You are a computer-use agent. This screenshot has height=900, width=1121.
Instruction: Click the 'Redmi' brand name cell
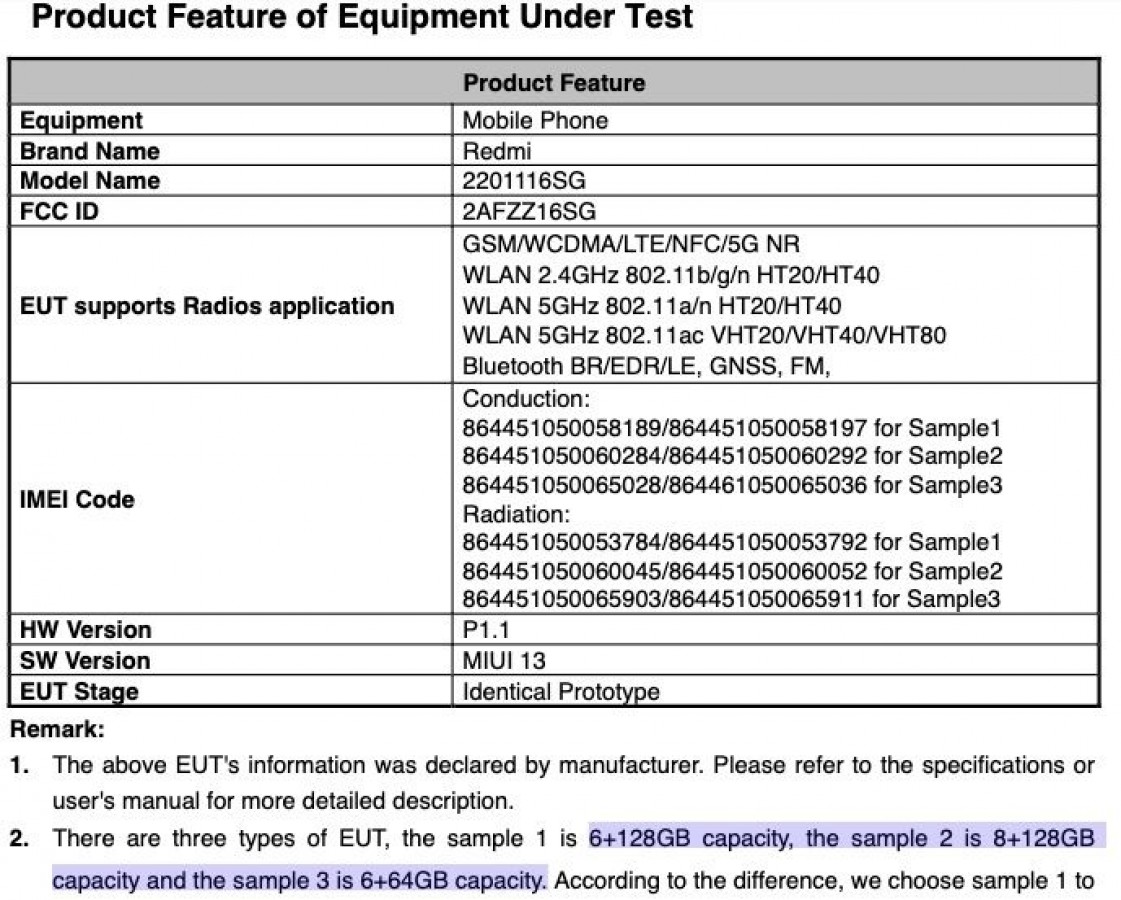[x=497, y=151]
